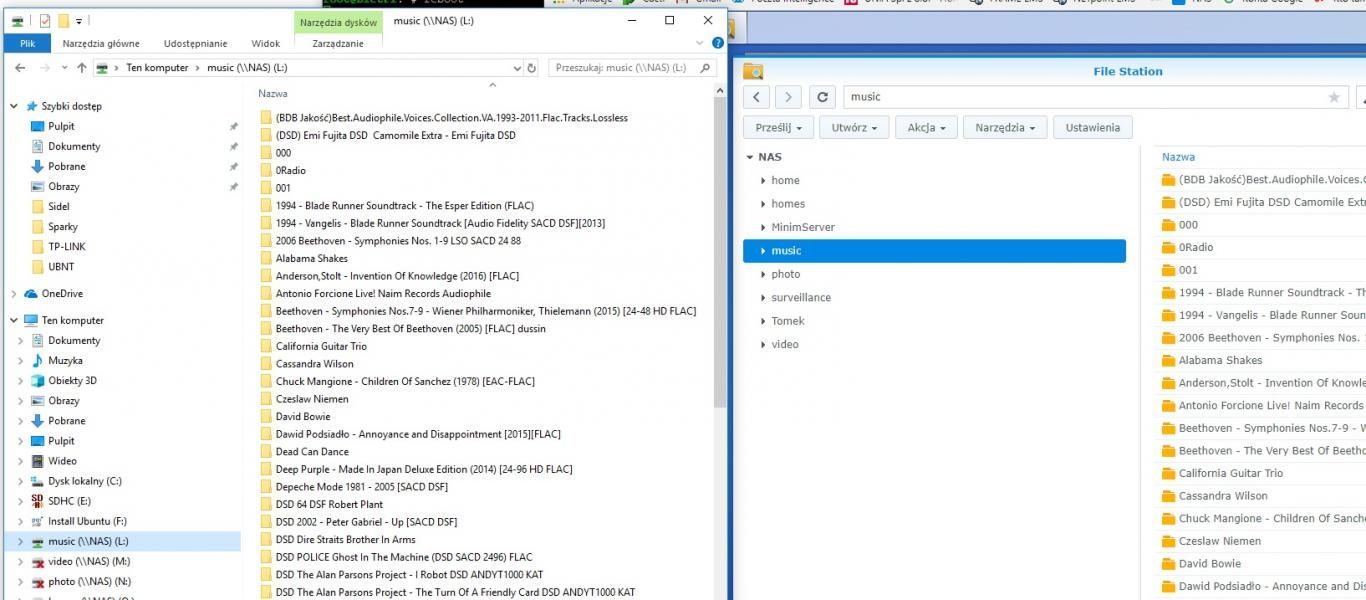
Task: Click Properties icon in Explorer title bar
Action: coord(44,20)
